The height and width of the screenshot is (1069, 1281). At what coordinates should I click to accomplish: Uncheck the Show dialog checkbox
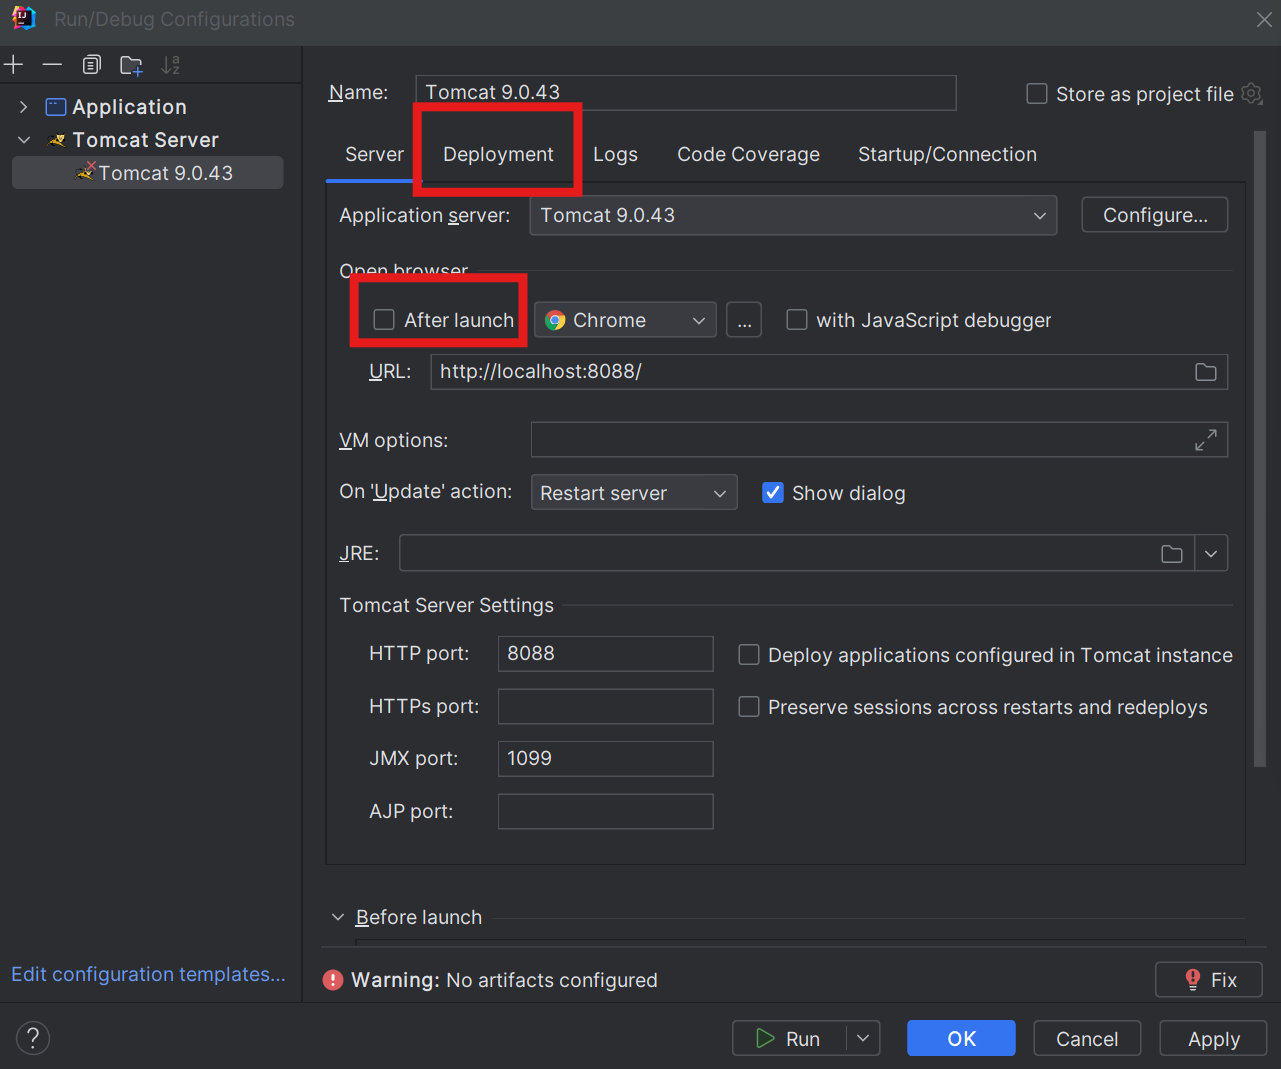coord(773,493)
